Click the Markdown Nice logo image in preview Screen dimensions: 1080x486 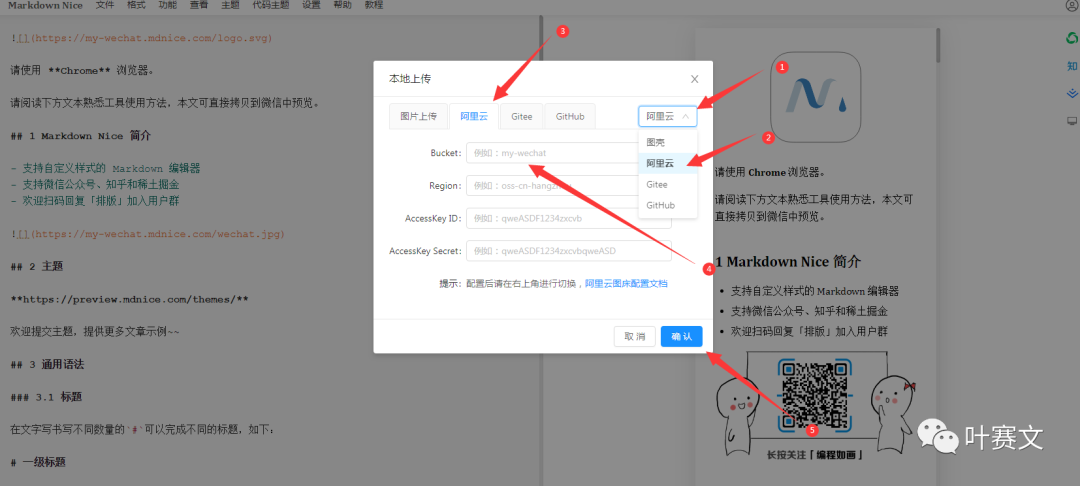pyautogui.click(x=816, y=96)
